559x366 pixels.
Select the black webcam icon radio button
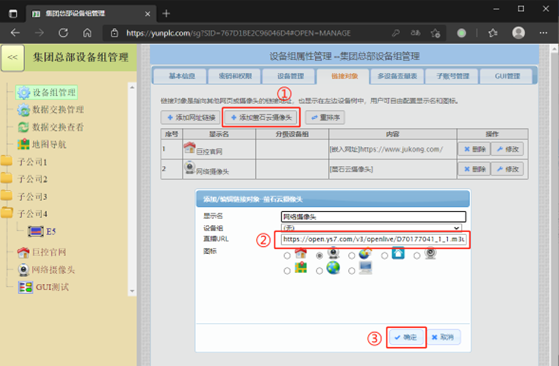point(319,256)
